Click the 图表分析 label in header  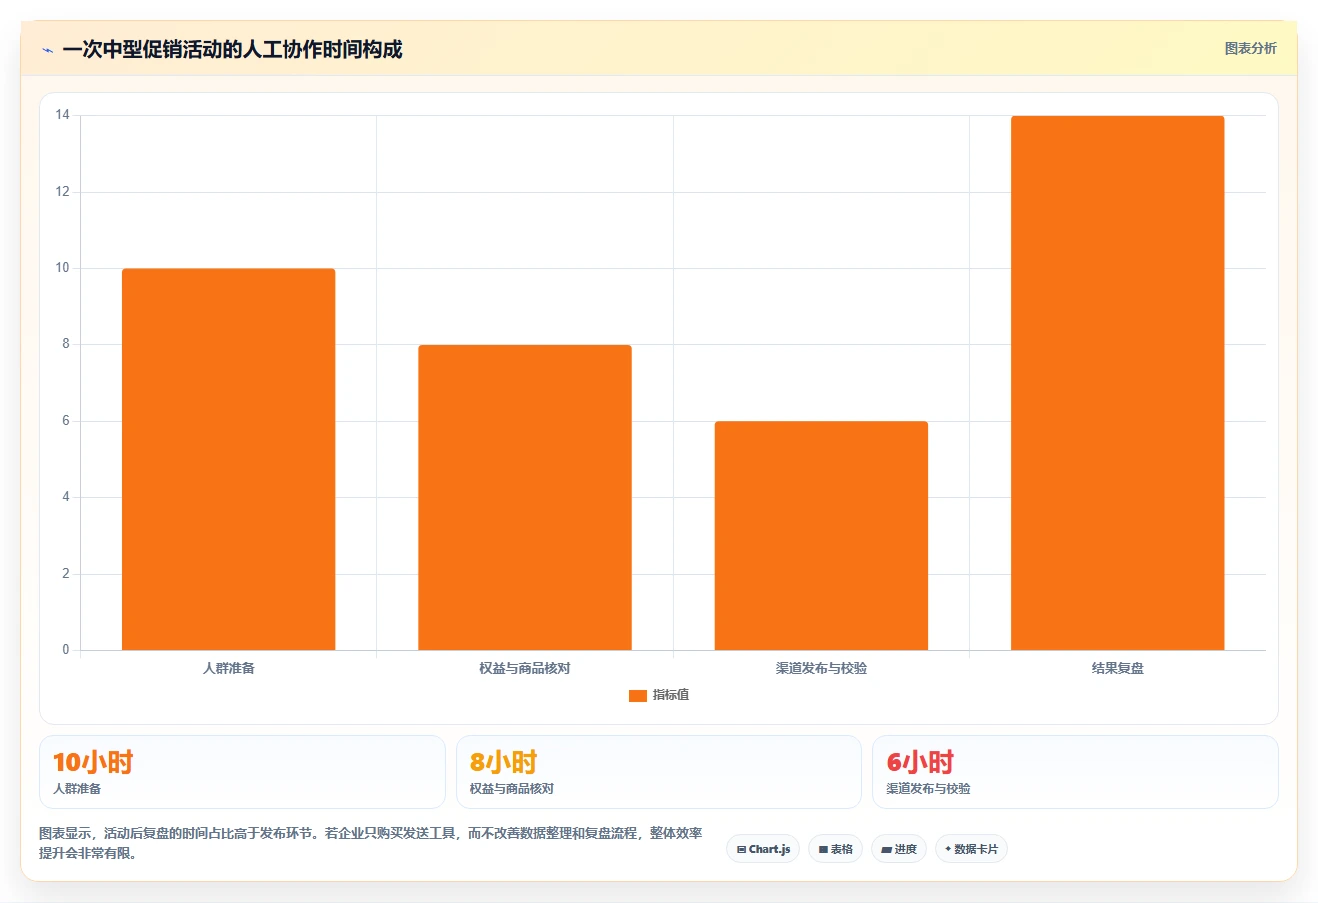(1250, 48)
